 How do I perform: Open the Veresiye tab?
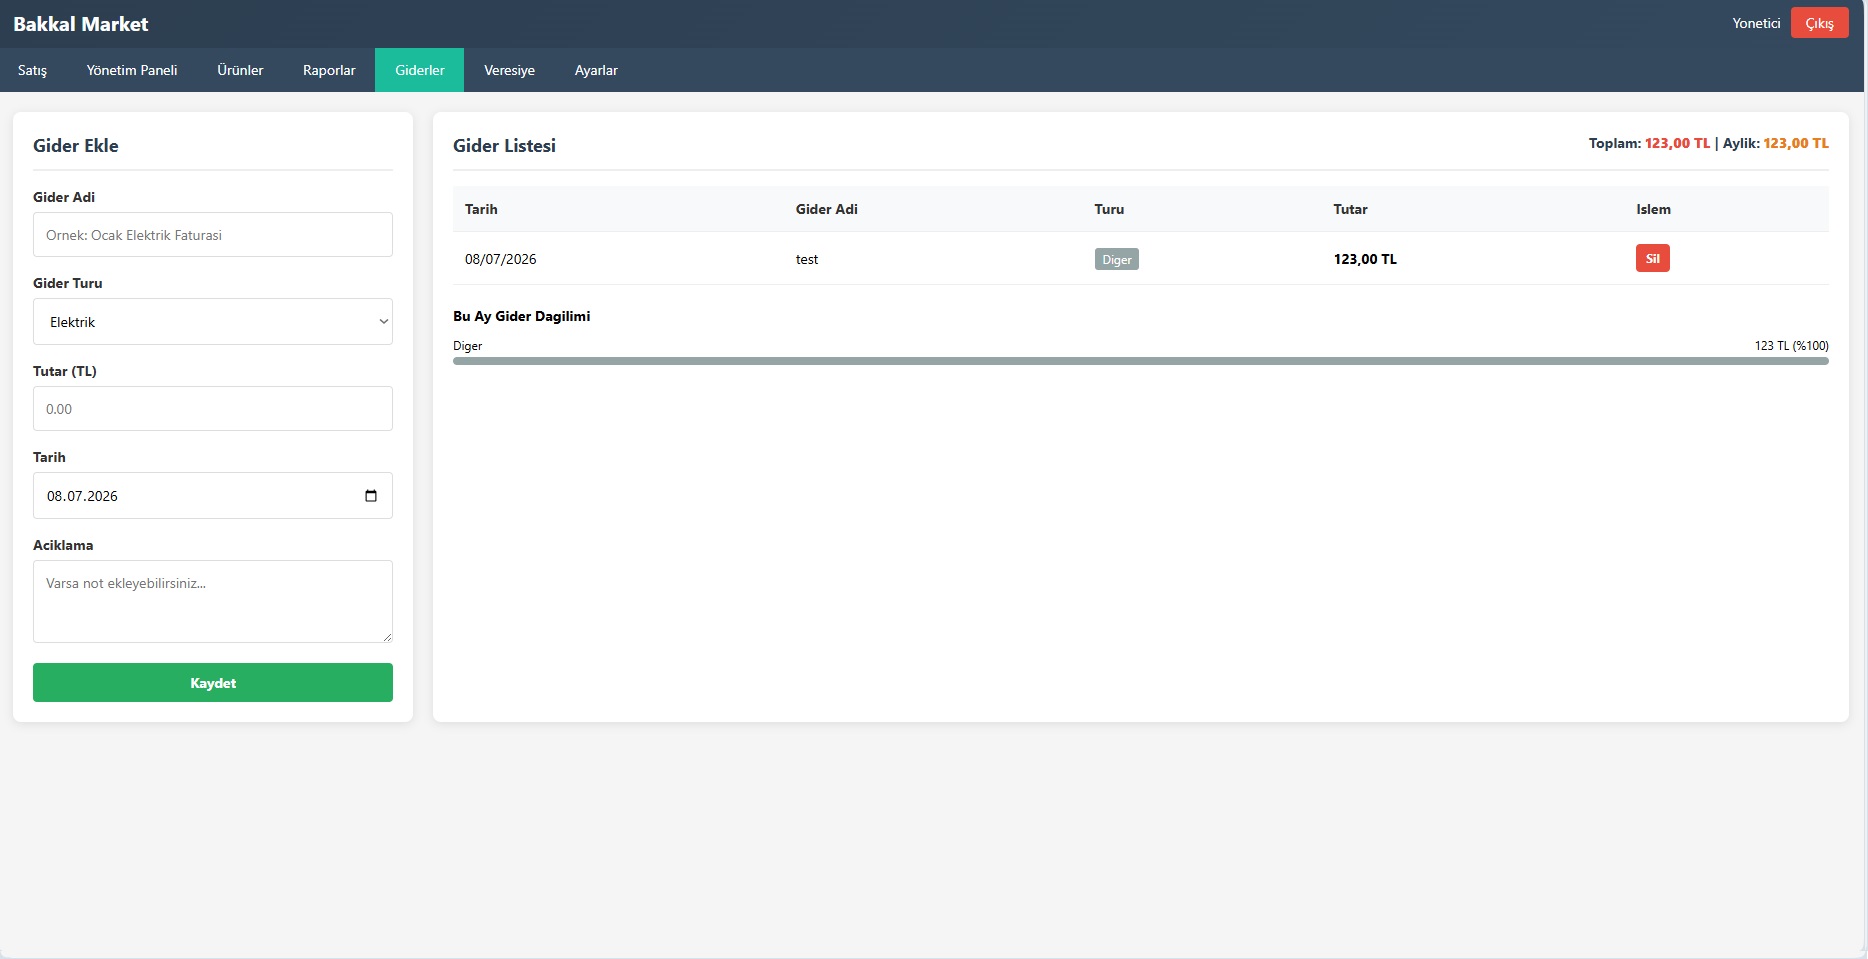(x=509, y=70)
